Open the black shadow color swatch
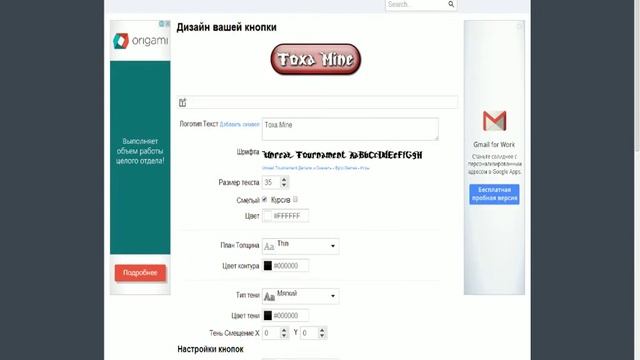The image size is (640, 360). [x=267, y=316]
